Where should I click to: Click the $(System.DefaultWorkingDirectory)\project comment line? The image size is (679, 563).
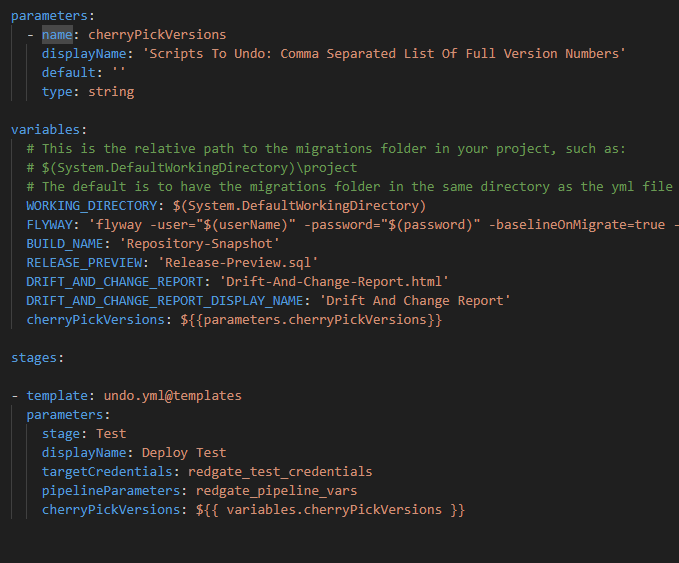click(192, 168)
